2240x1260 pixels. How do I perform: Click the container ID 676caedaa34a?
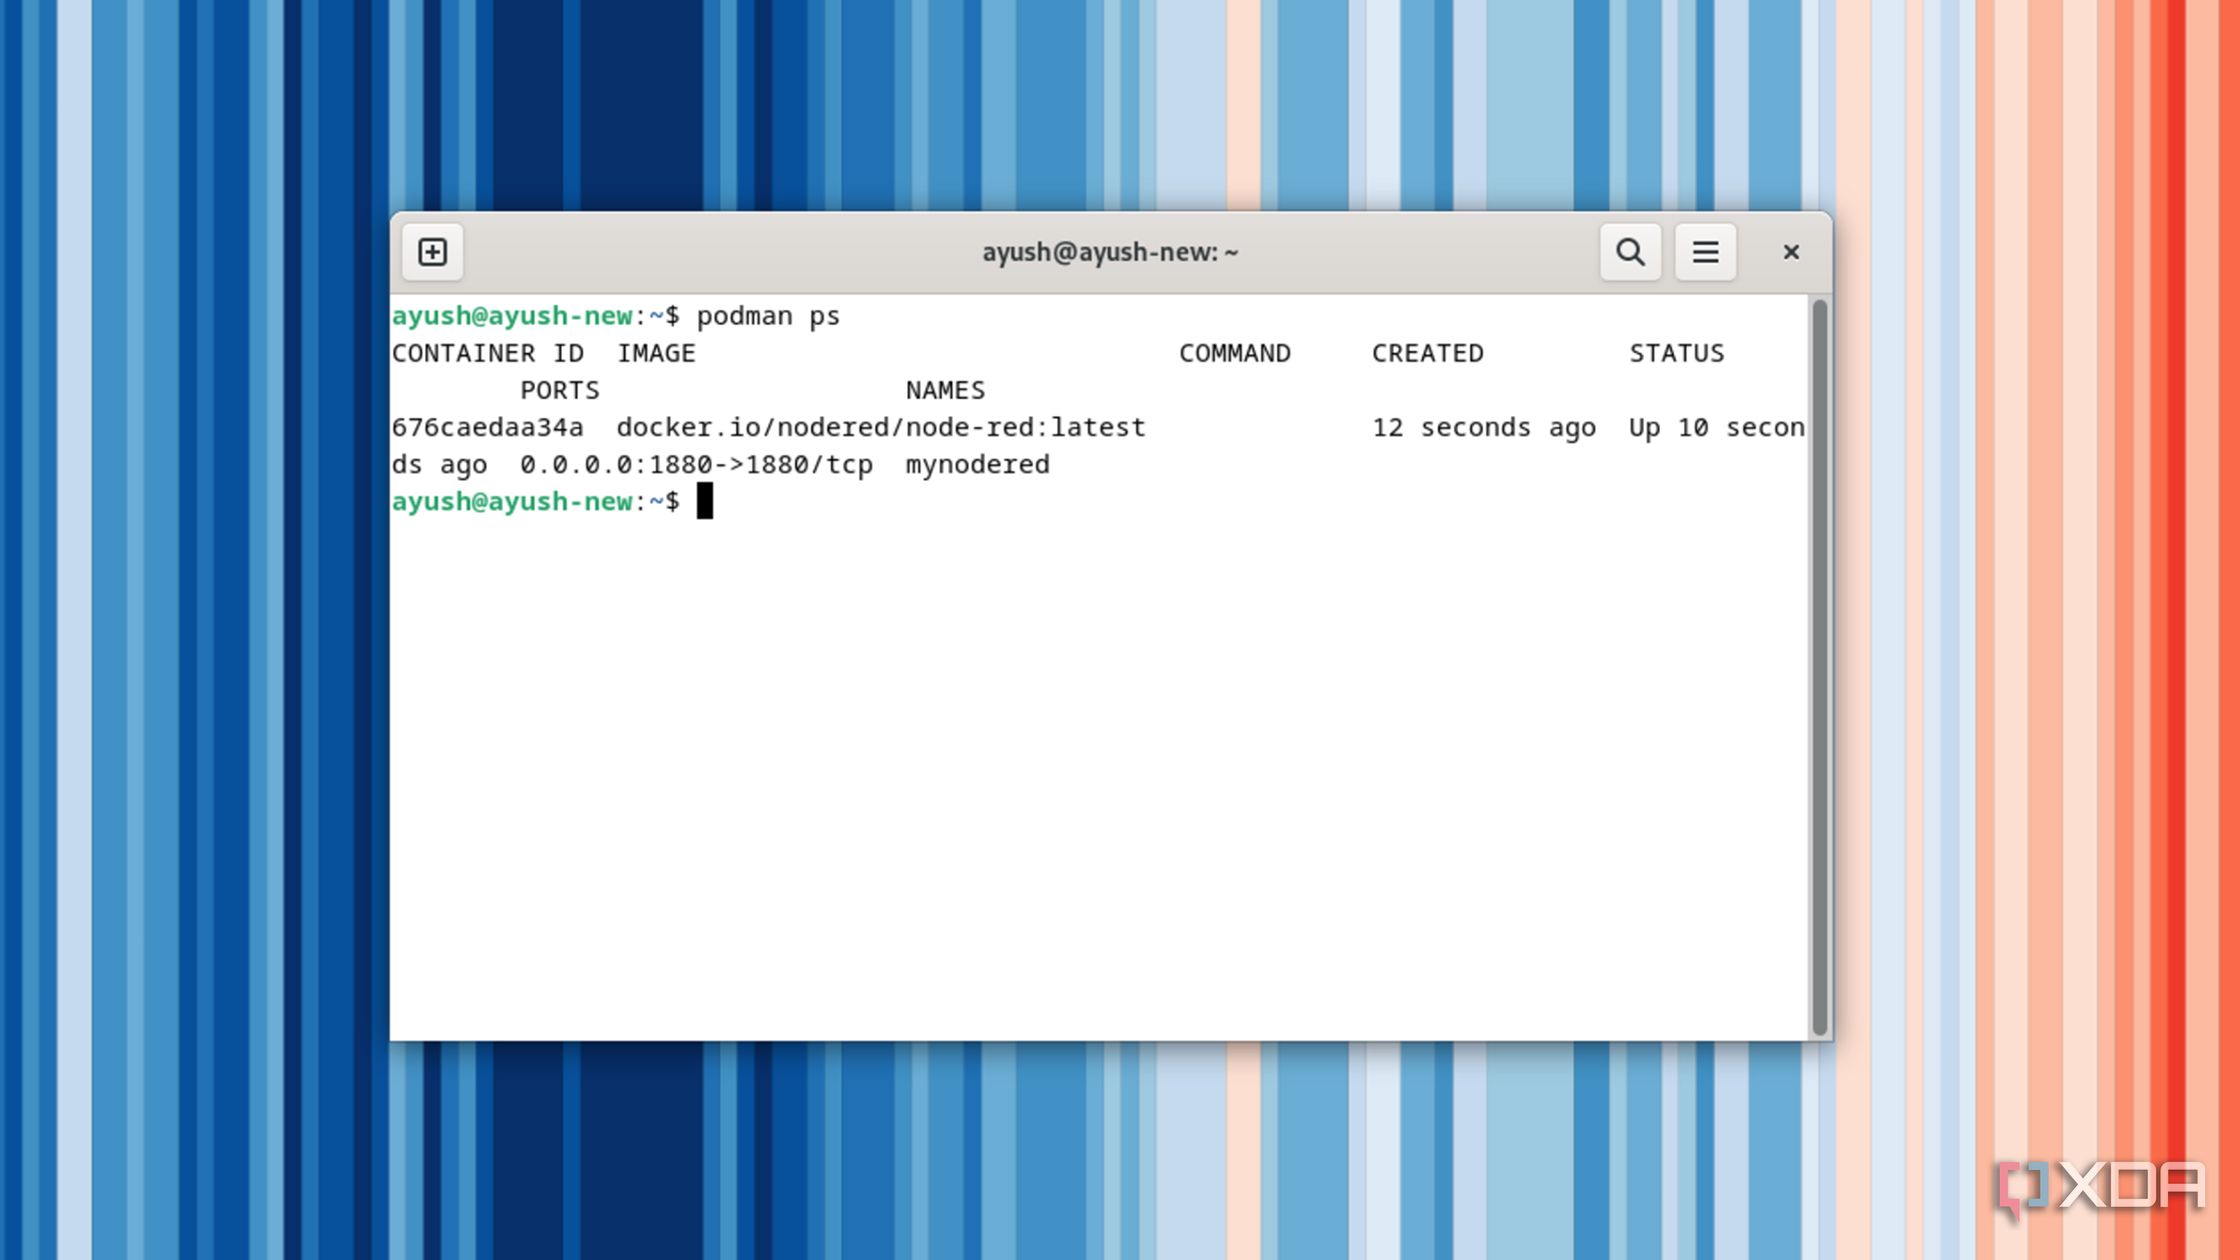[487, 428]
